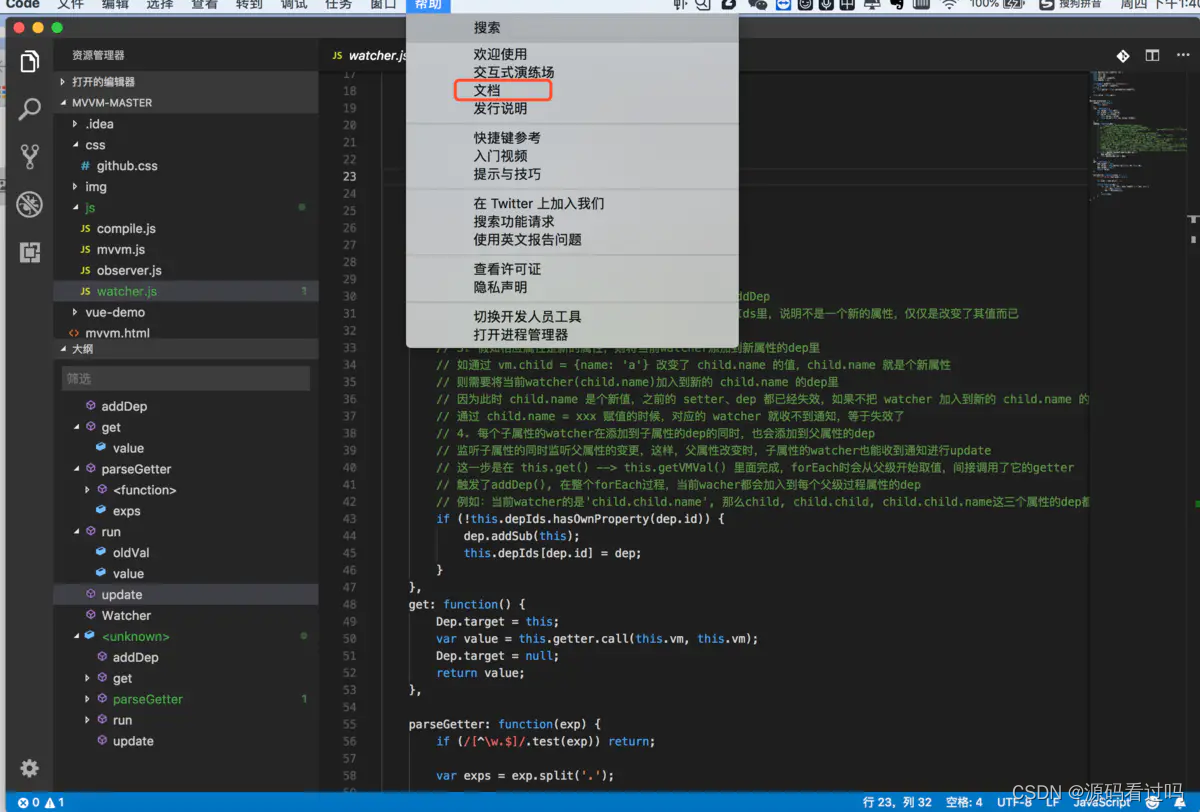Open the Manage gear icon

click(x=30, y=768)
